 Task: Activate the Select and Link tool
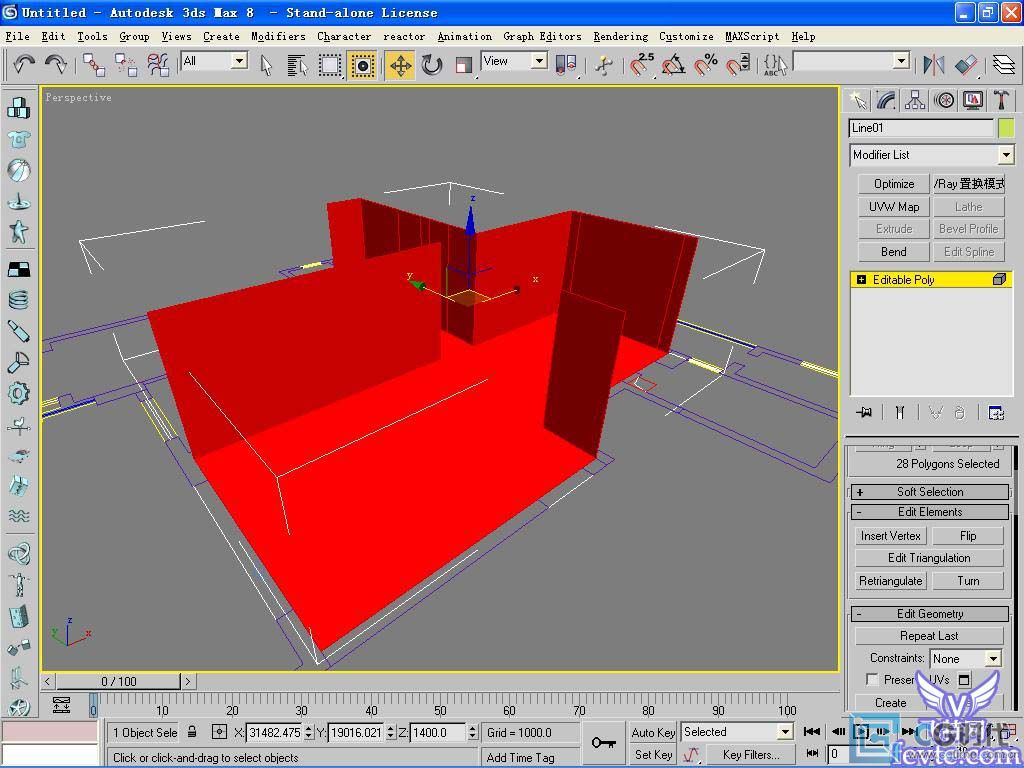tap(93, 65)
